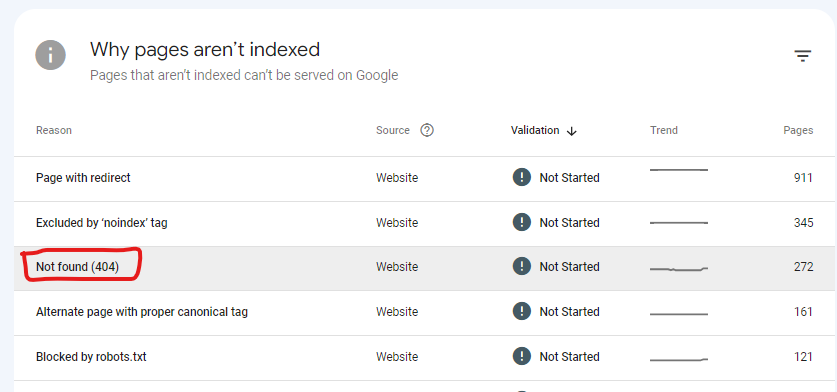Click warning icon in Alternate page row

522,311
